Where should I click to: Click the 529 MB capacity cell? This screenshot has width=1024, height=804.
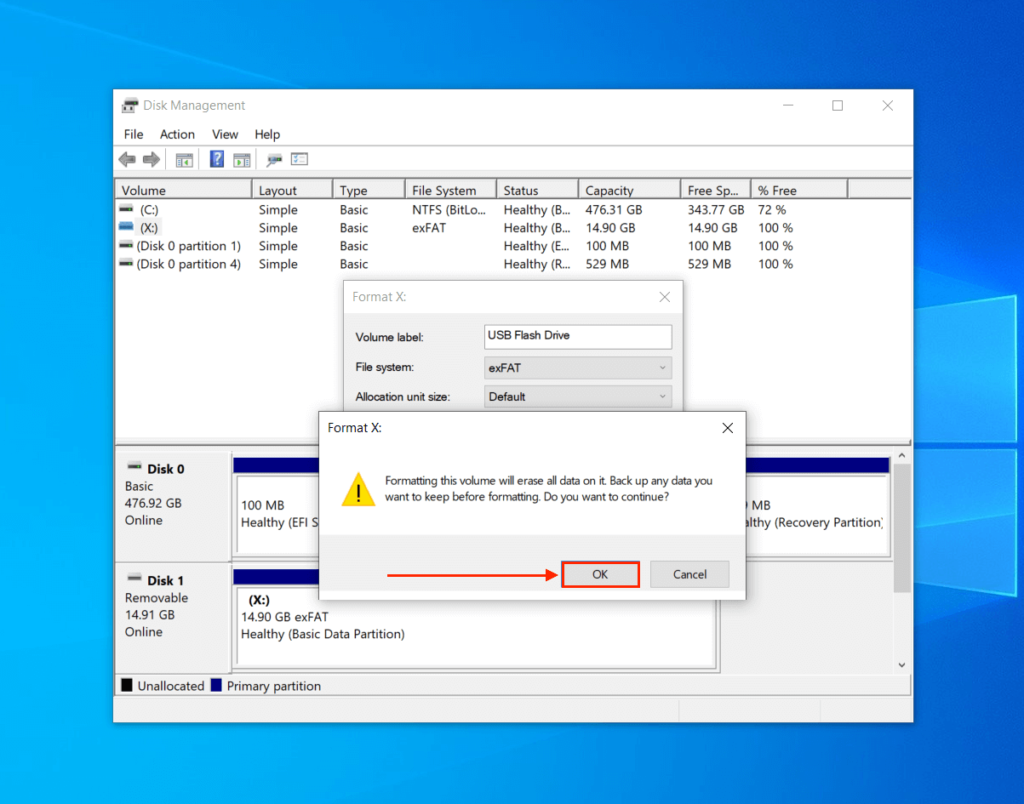607,265
